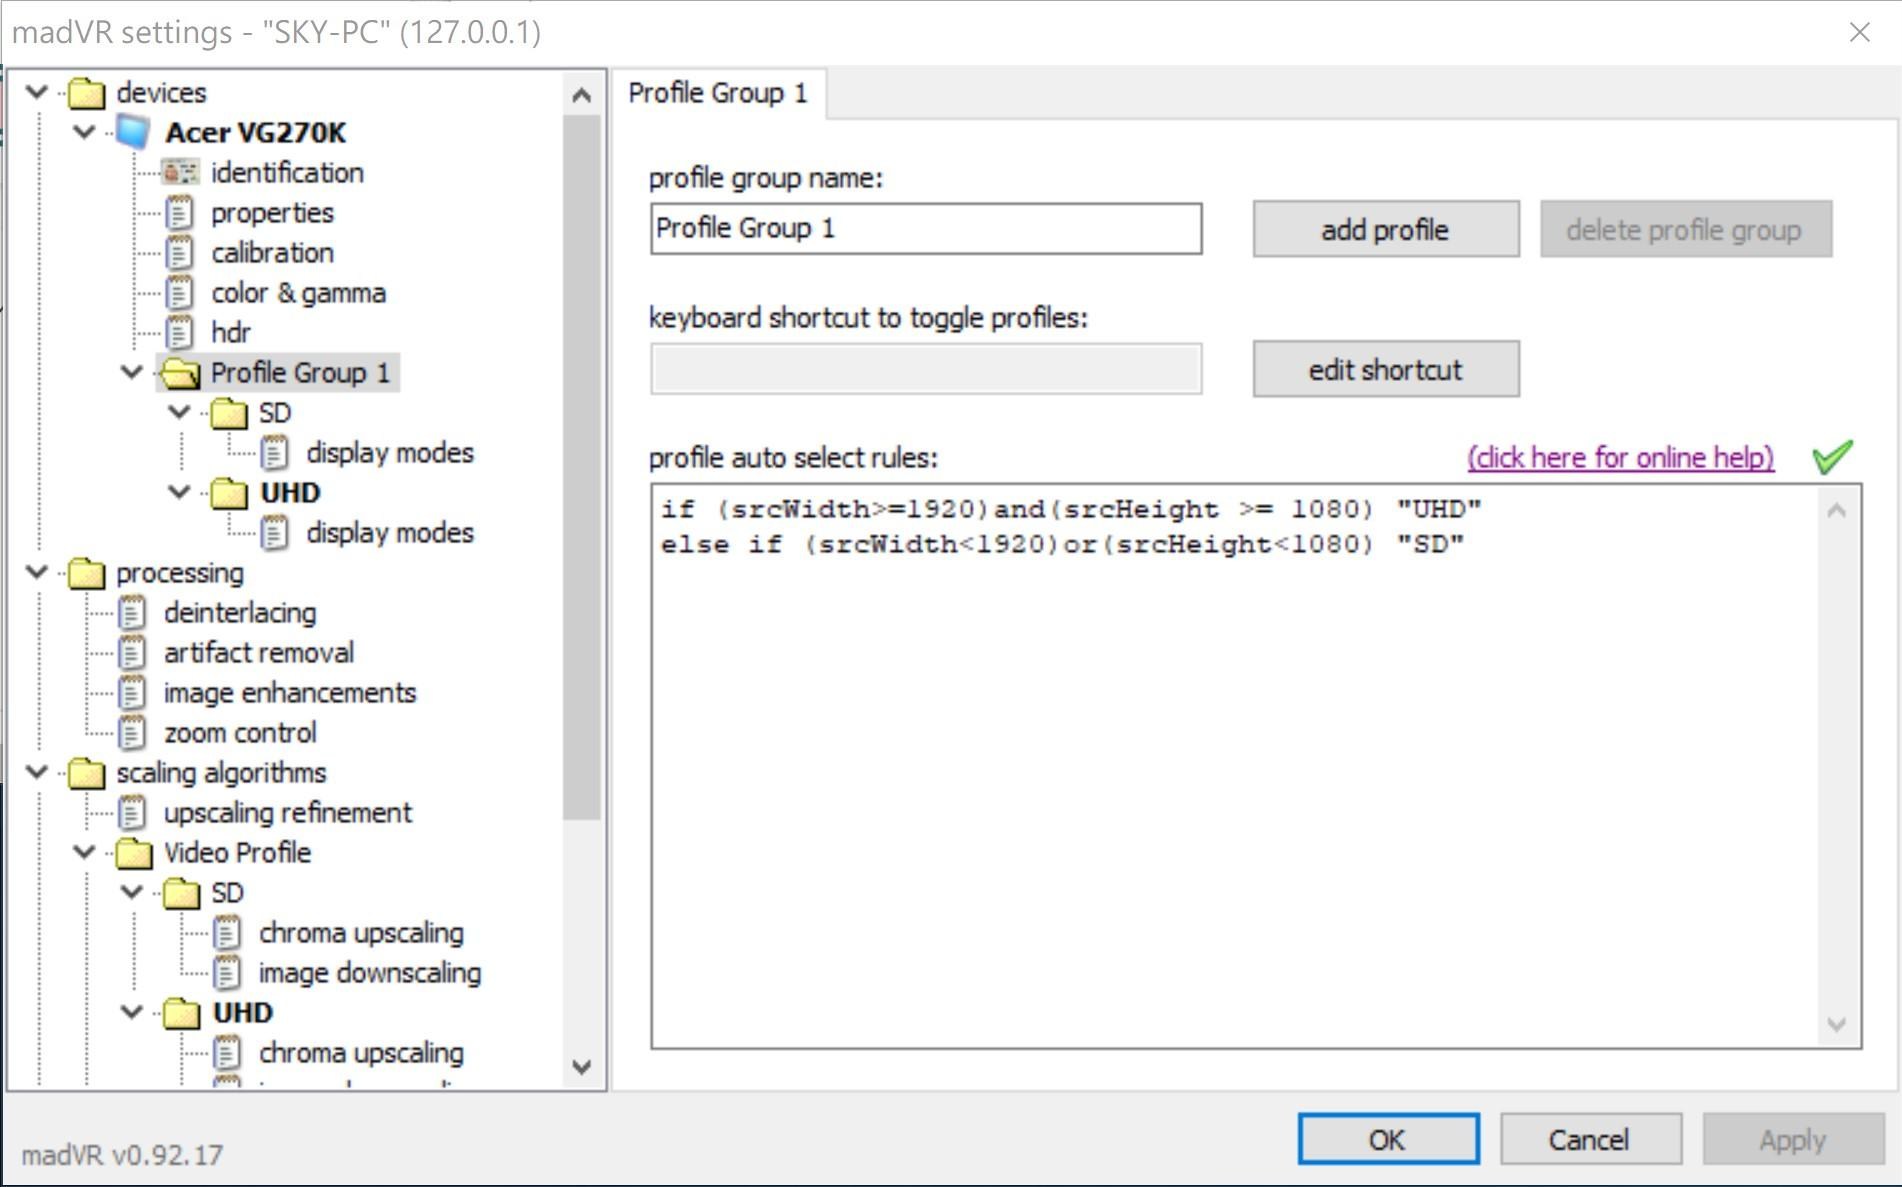The height and width of the screenshot is (1187, 1902).
Task: Click the tree panel scrollbar thumb
Action: [582, 468]
